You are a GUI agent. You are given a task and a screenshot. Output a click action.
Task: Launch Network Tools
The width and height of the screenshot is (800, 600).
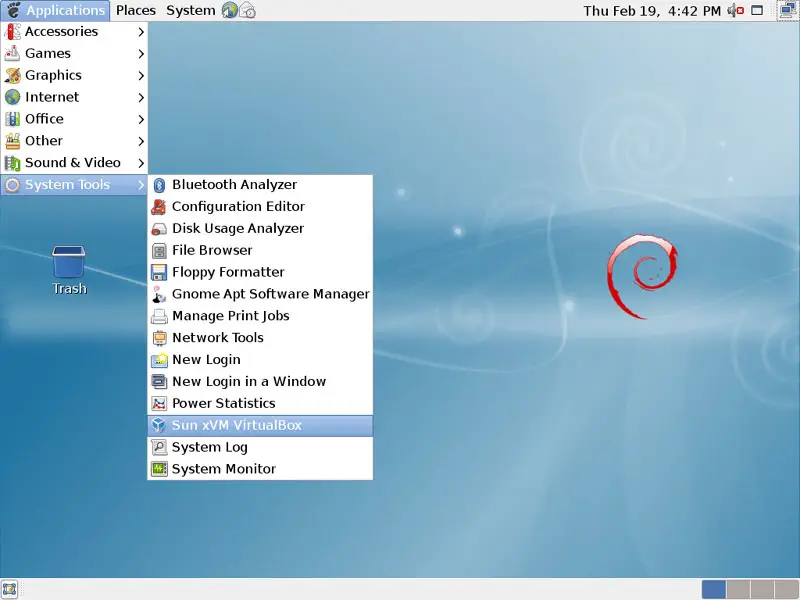click(x=260, y=338)
